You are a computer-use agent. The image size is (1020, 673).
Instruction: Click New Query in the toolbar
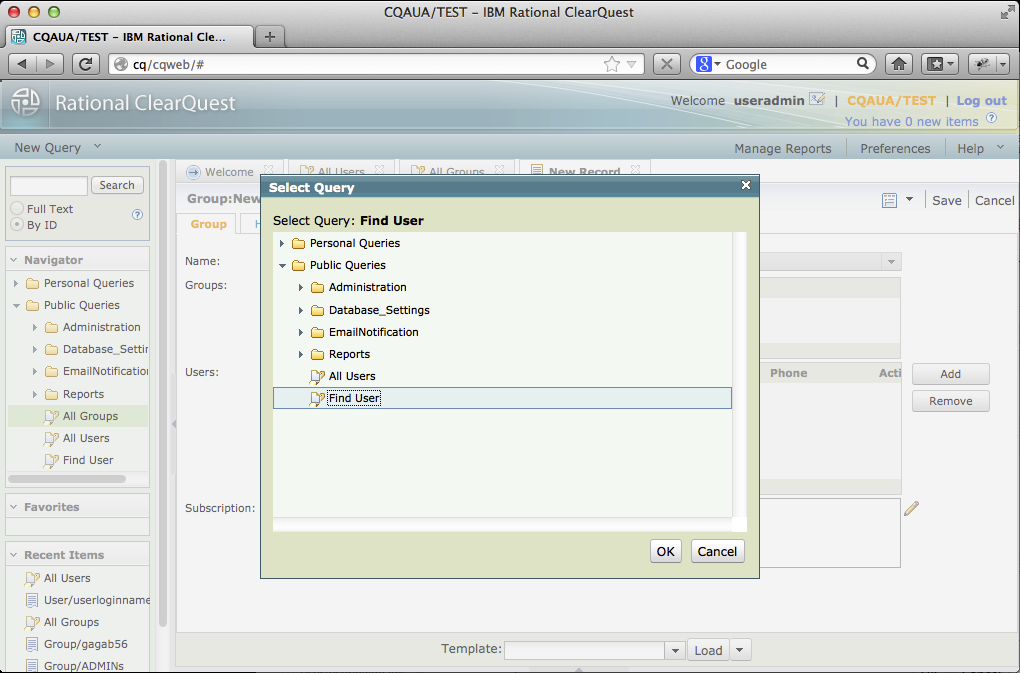tap(47, 148)
